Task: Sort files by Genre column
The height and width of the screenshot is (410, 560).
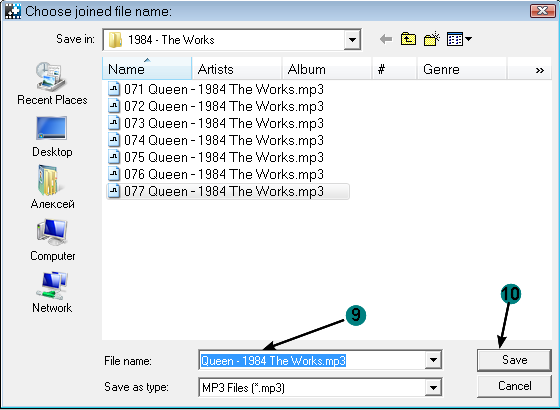Action: [x=462, y=69]
